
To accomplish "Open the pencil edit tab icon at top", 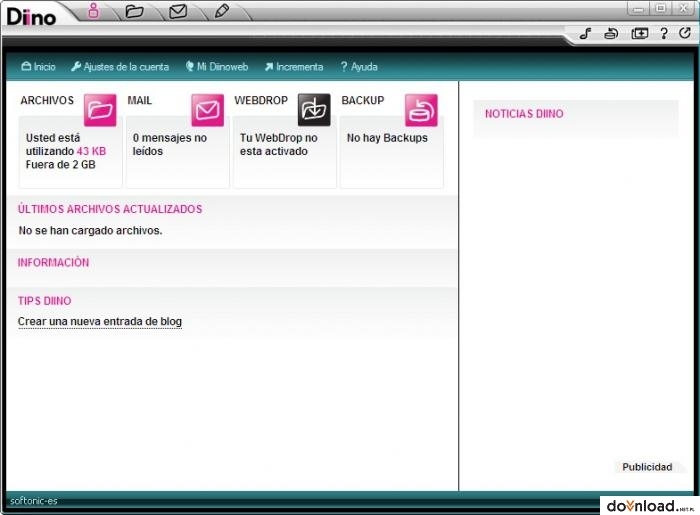I will point(222,11).
